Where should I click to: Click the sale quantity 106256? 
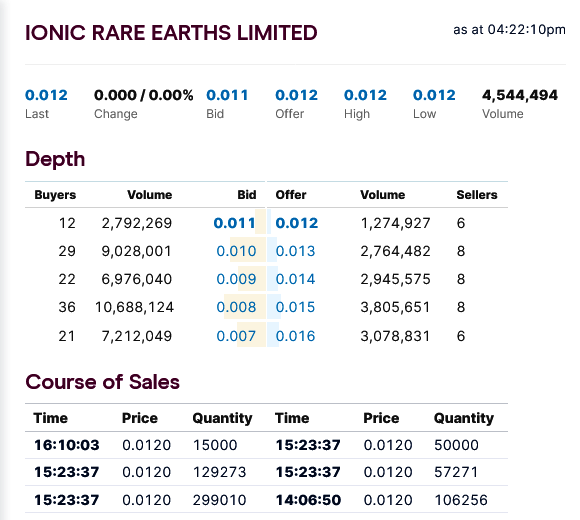(x=461, y=500)
